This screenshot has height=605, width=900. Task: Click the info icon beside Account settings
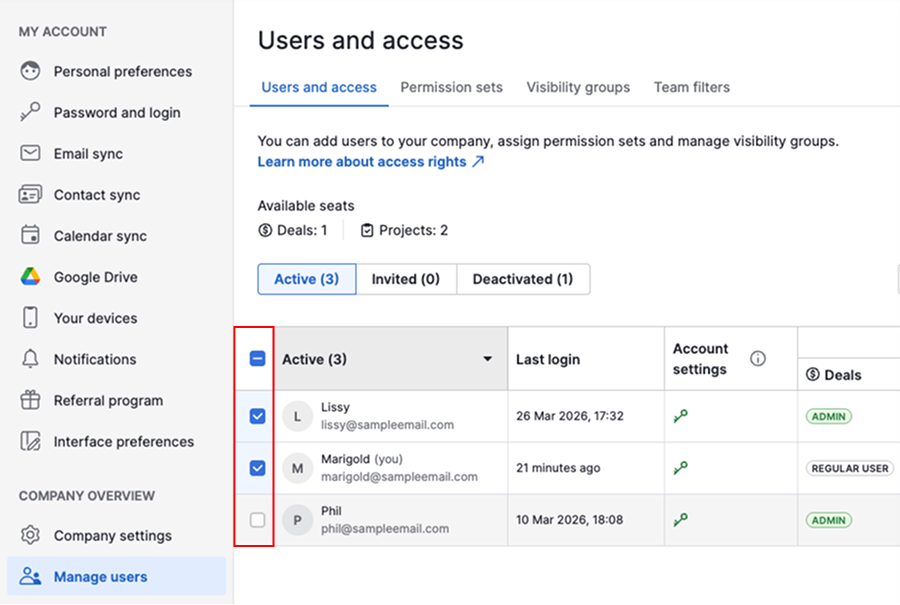(758, 358)
